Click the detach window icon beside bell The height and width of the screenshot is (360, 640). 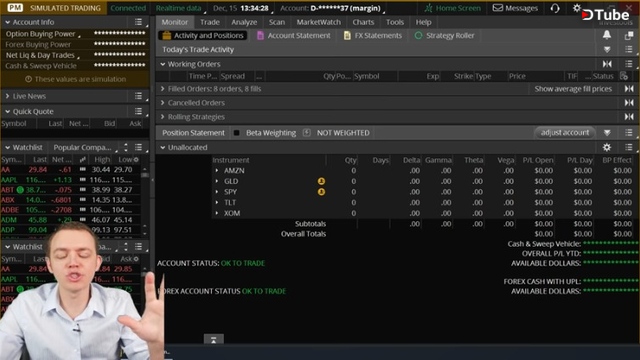pyautogui.click(x=629, y=36)
